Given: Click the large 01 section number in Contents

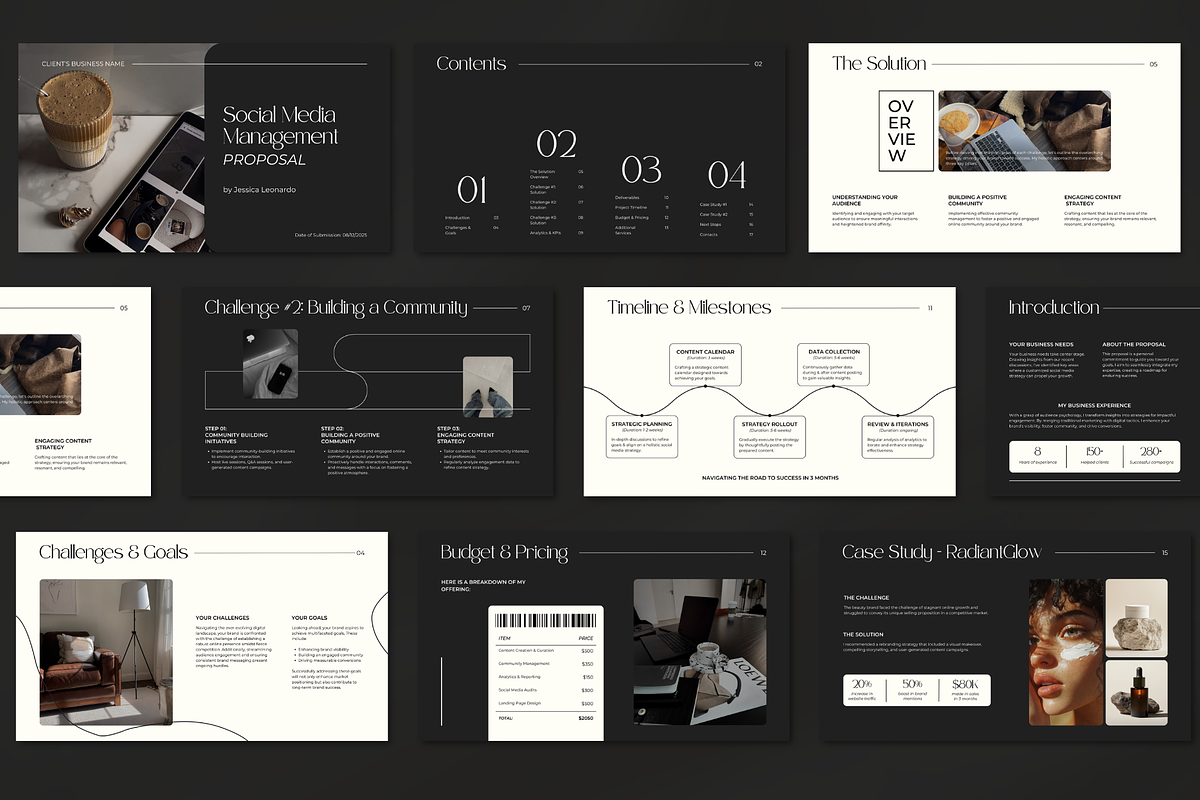Looking at the screenshot, I should (x=472, y=190).
